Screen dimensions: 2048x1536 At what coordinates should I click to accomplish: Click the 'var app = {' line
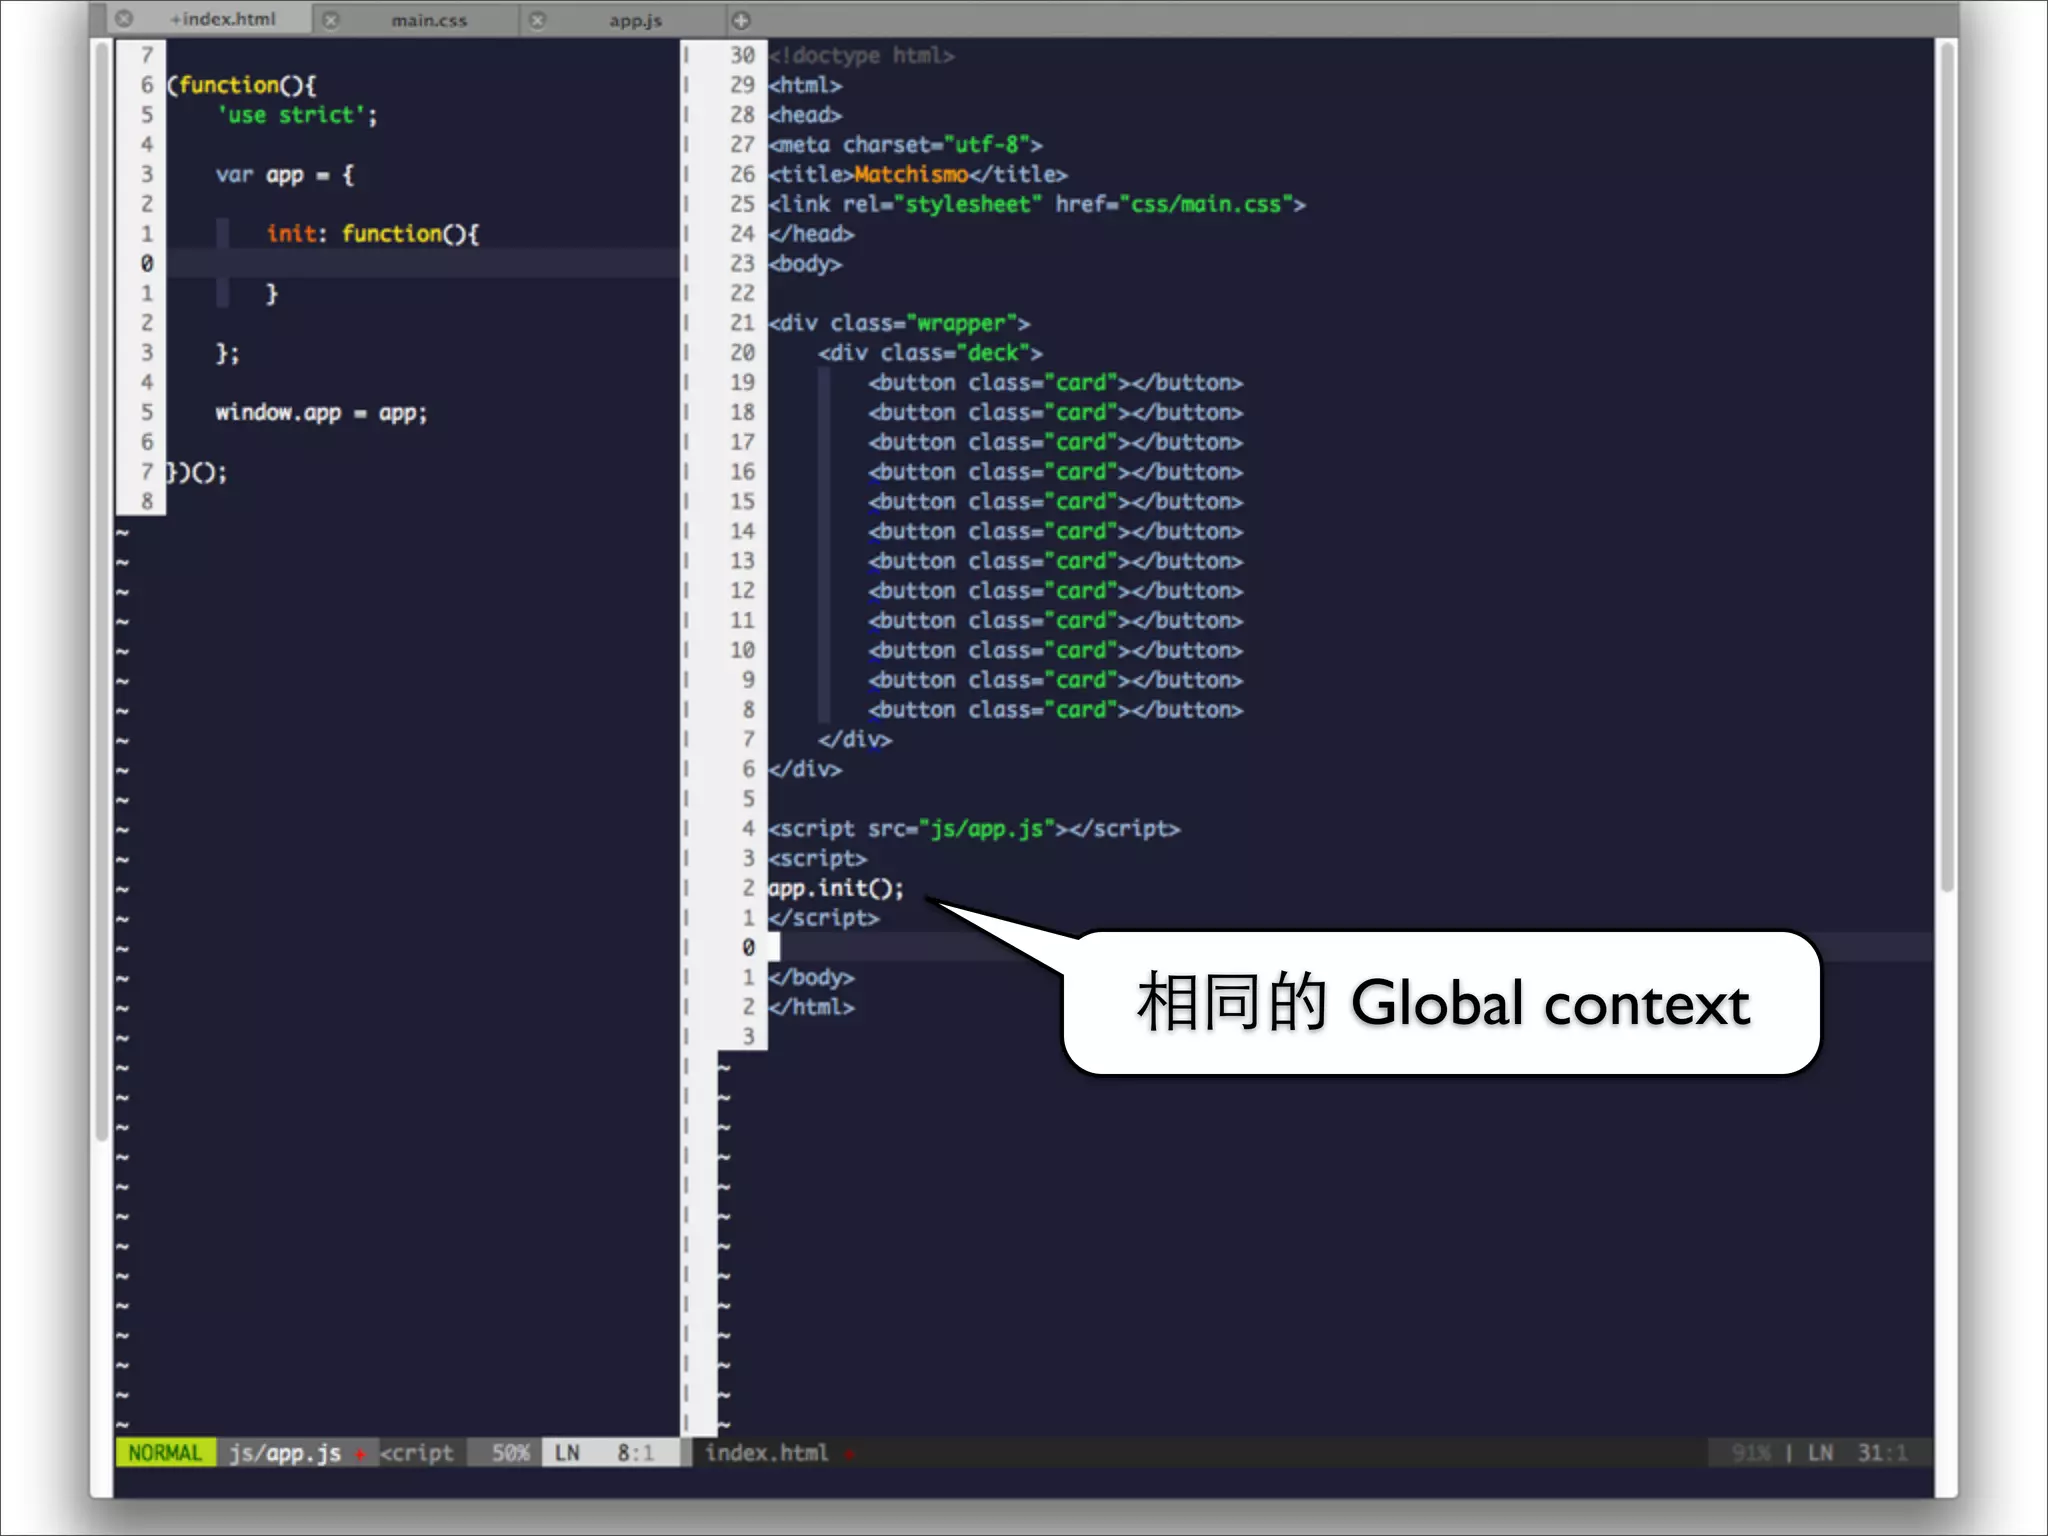tap(285, 175)
